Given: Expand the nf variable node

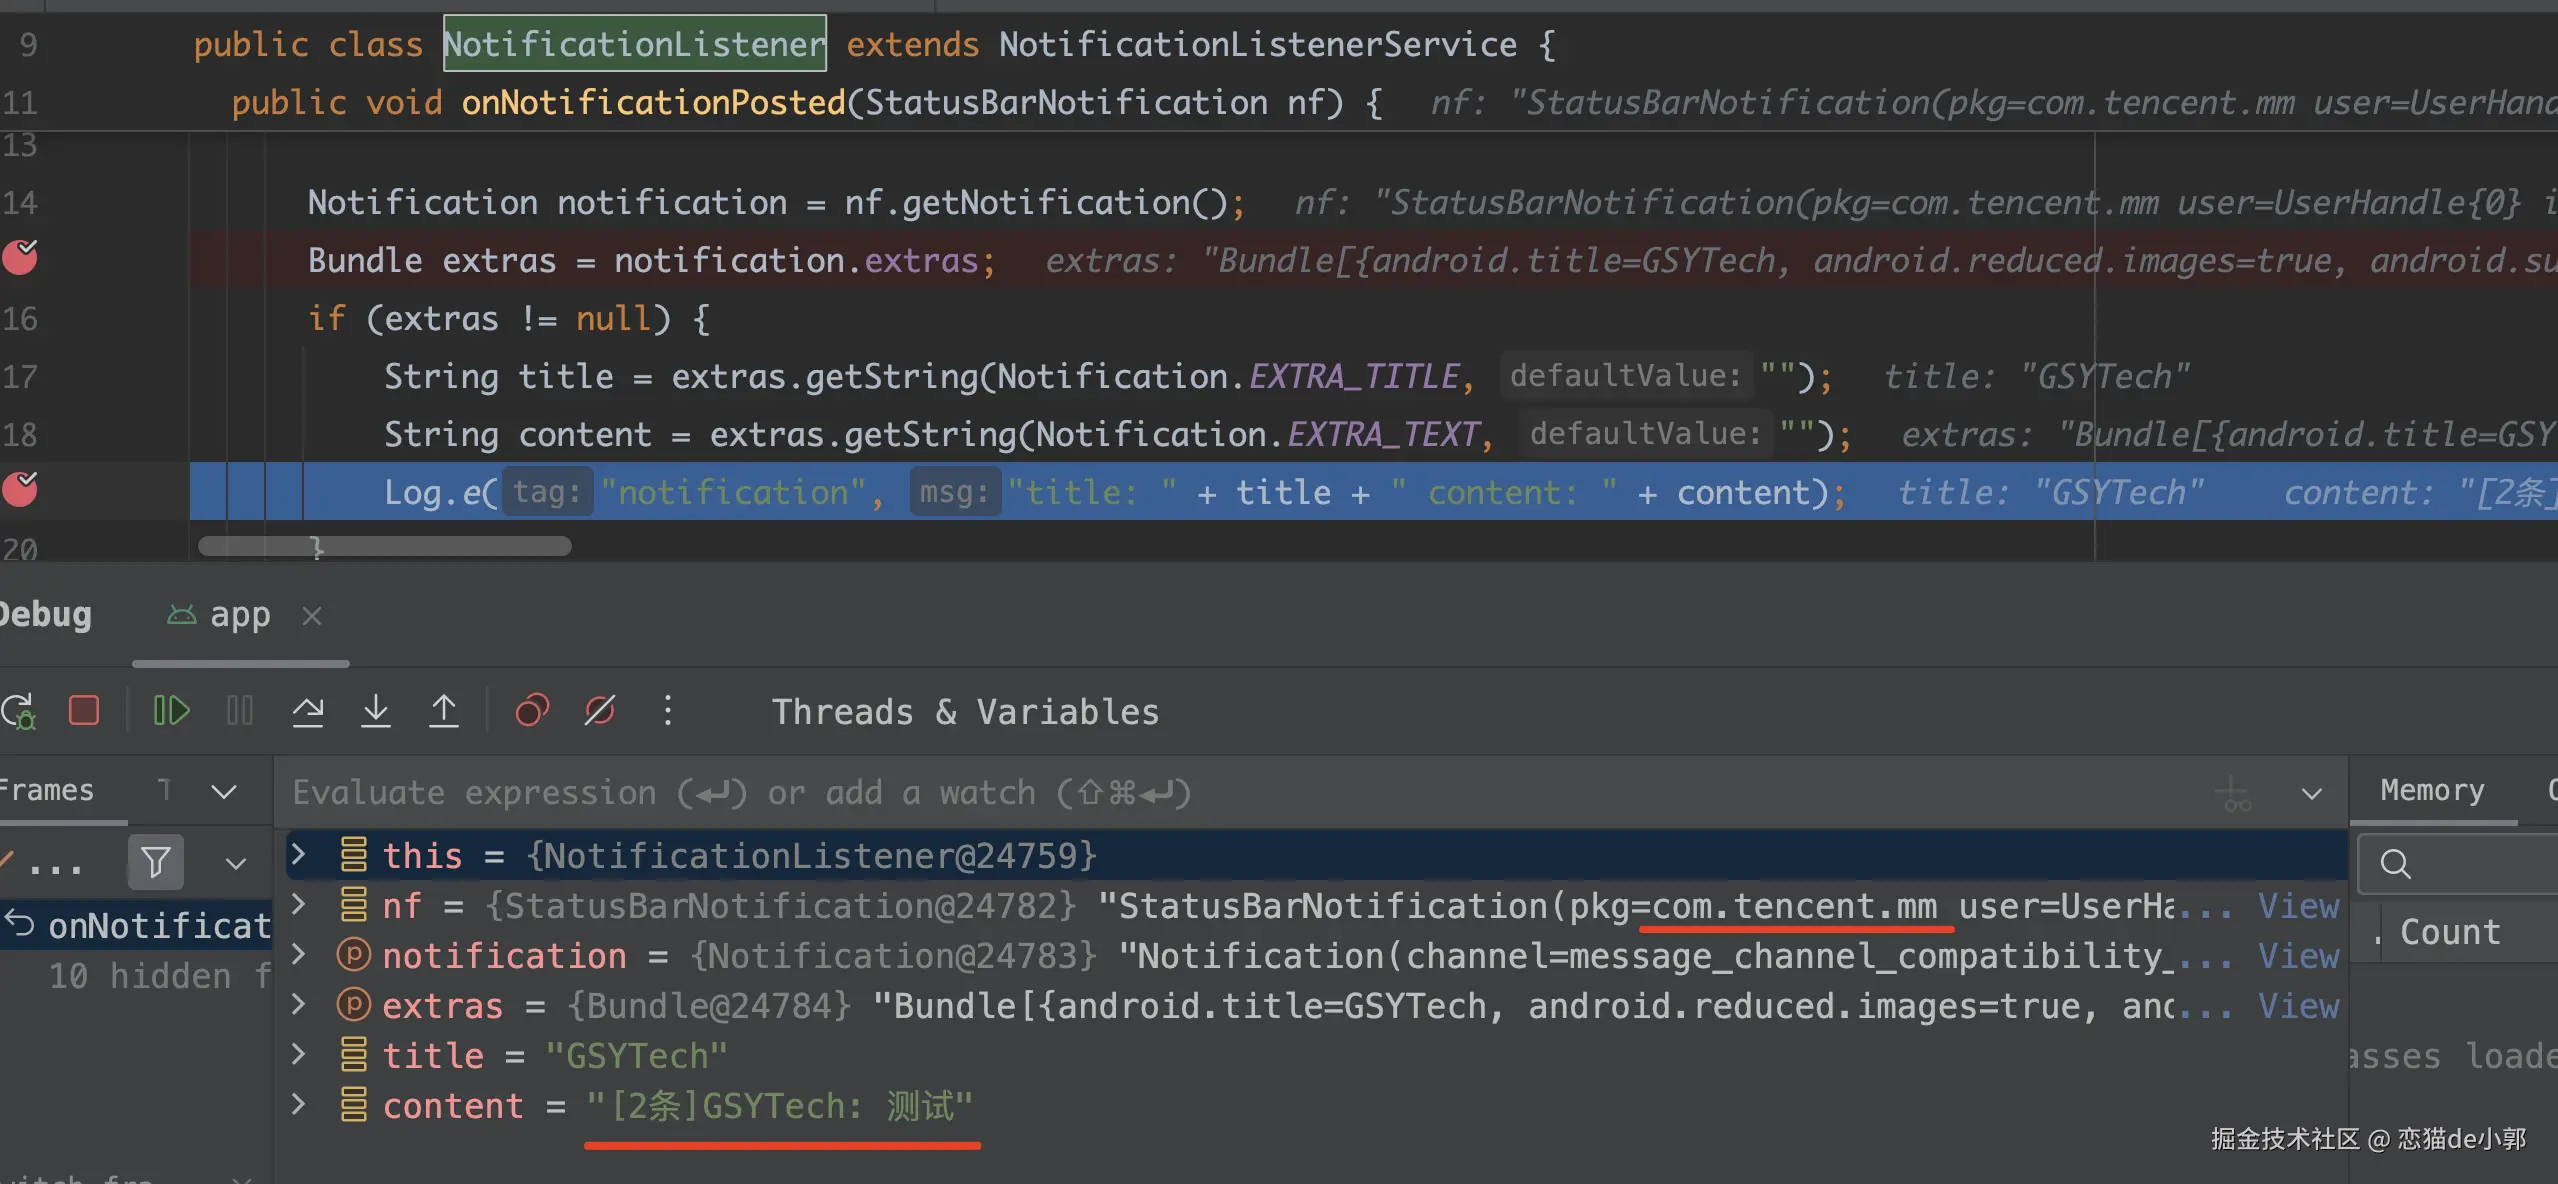Looking at the screenshot, I should click(x=298, y=905).
